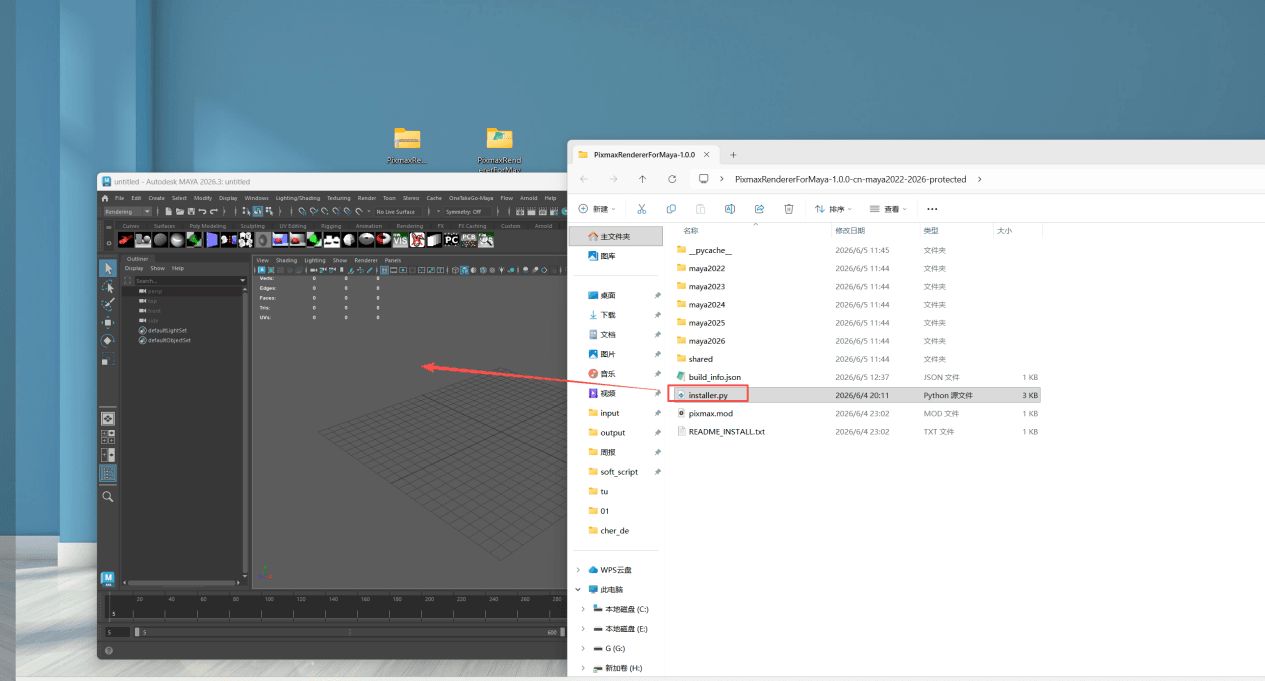Open a scene file in Maya
This screenshot has height=681, width=1265.
(x=180, y=211)
